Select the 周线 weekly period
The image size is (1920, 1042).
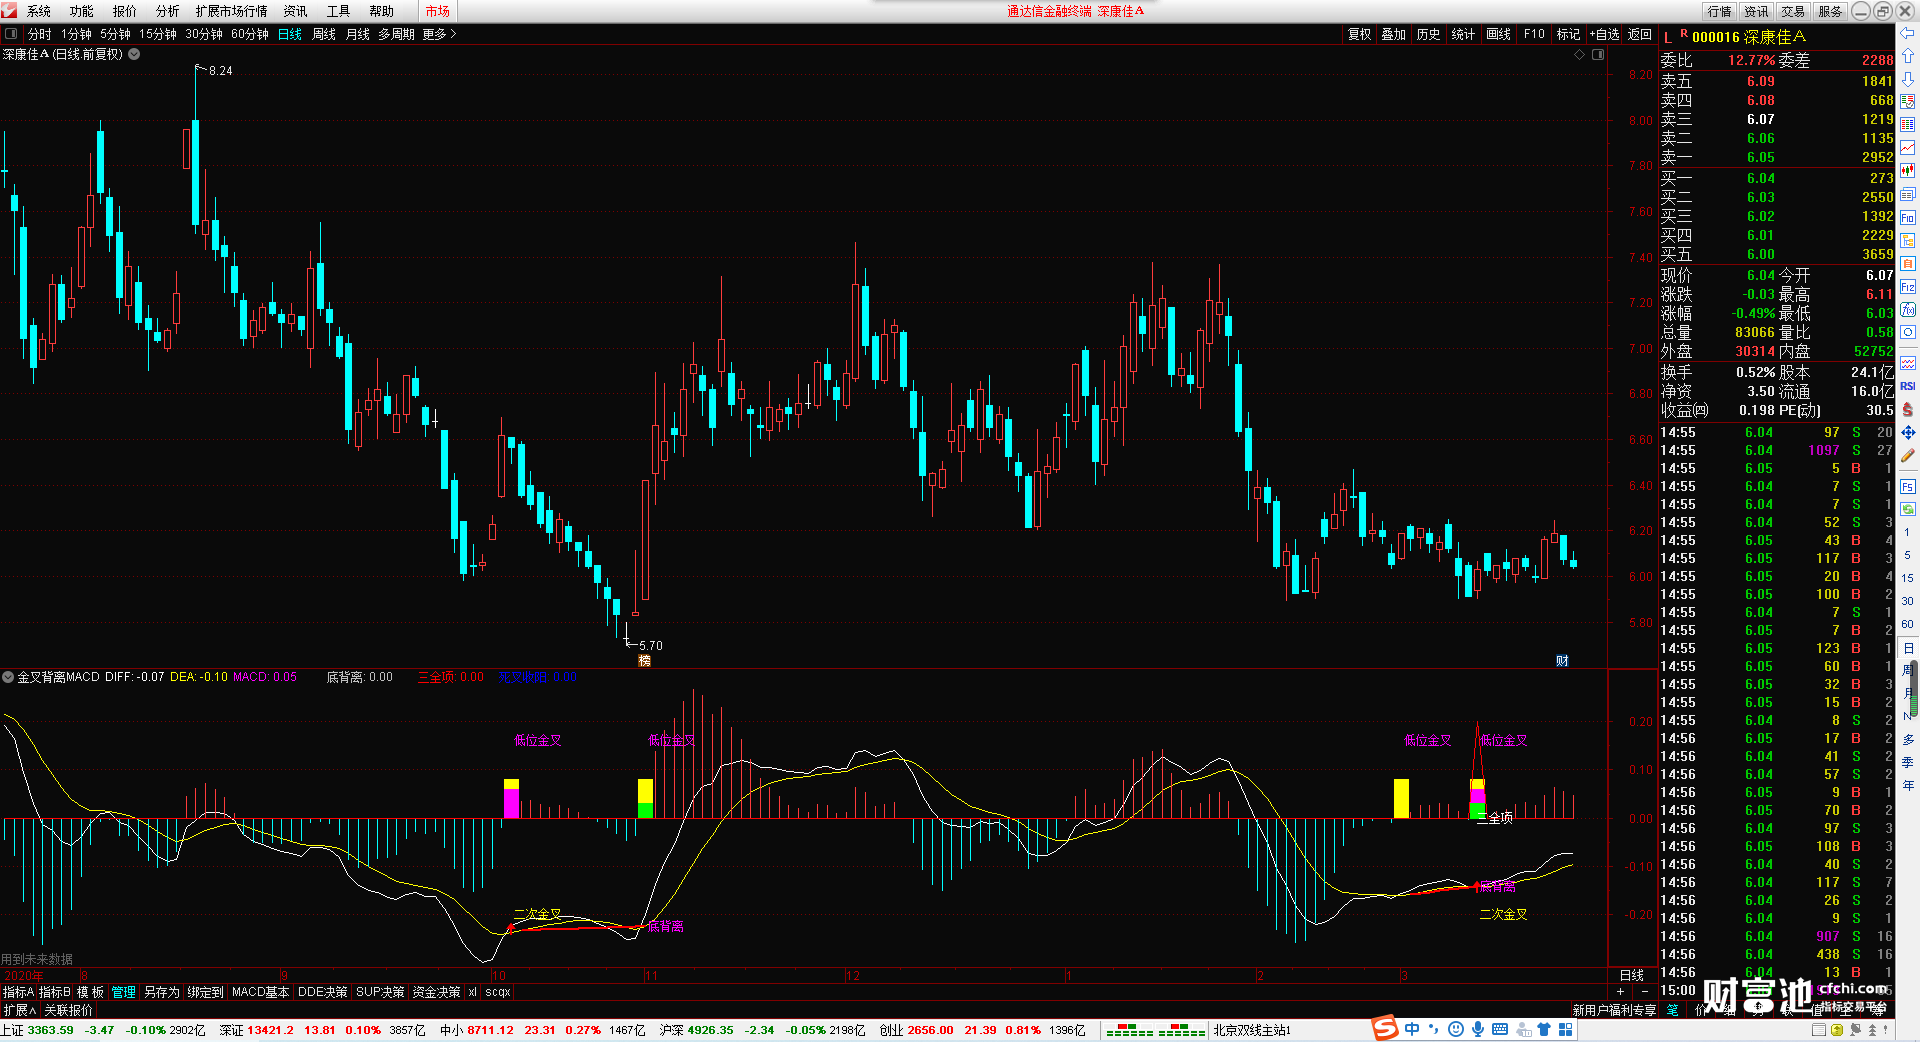click(324, 34)
